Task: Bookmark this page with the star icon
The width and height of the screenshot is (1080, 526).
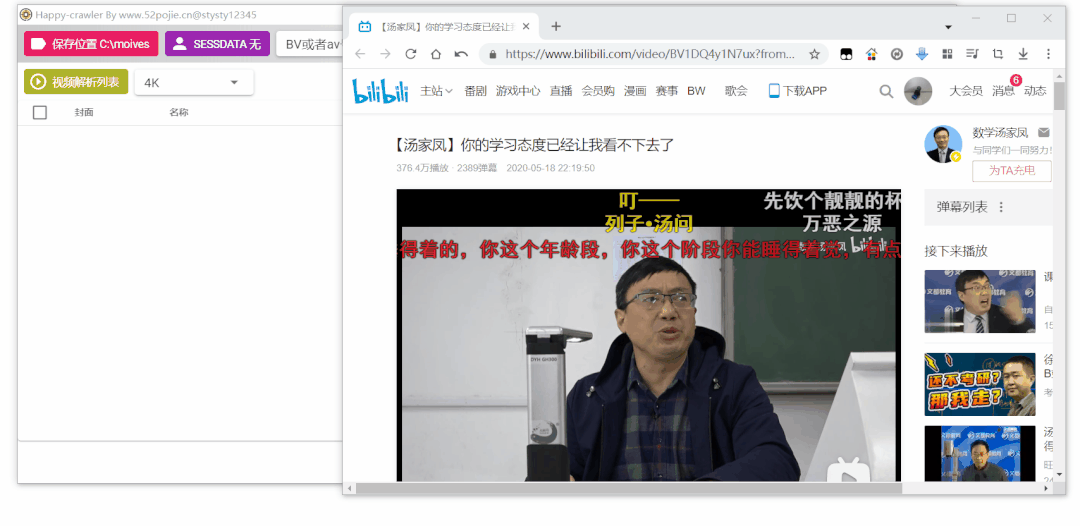Action: (814, 54)
